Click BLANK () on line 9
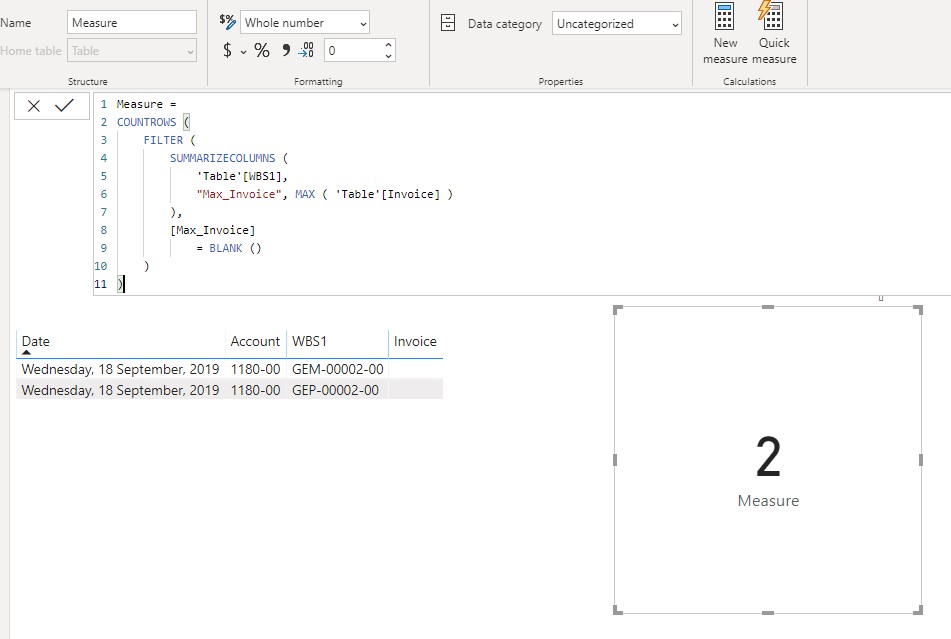This screenshot has height=639, width=951. [x=235, y=248]
